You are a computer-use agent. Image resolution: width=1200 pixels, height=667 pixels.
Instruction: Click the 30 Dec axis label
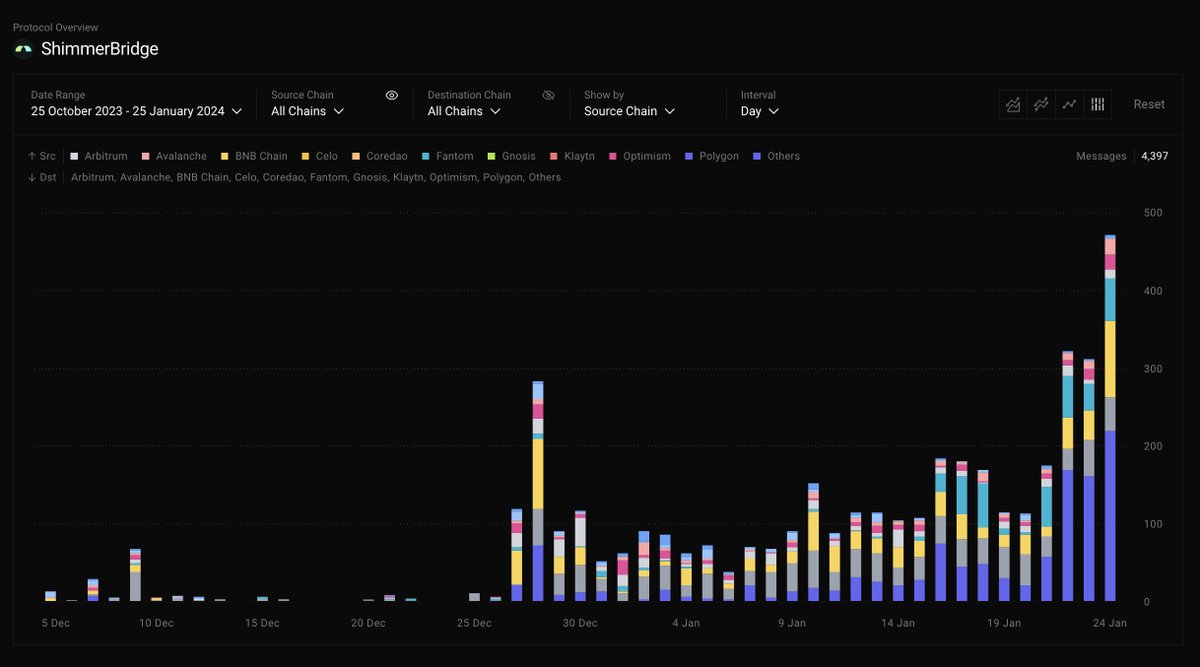[580, 623]
